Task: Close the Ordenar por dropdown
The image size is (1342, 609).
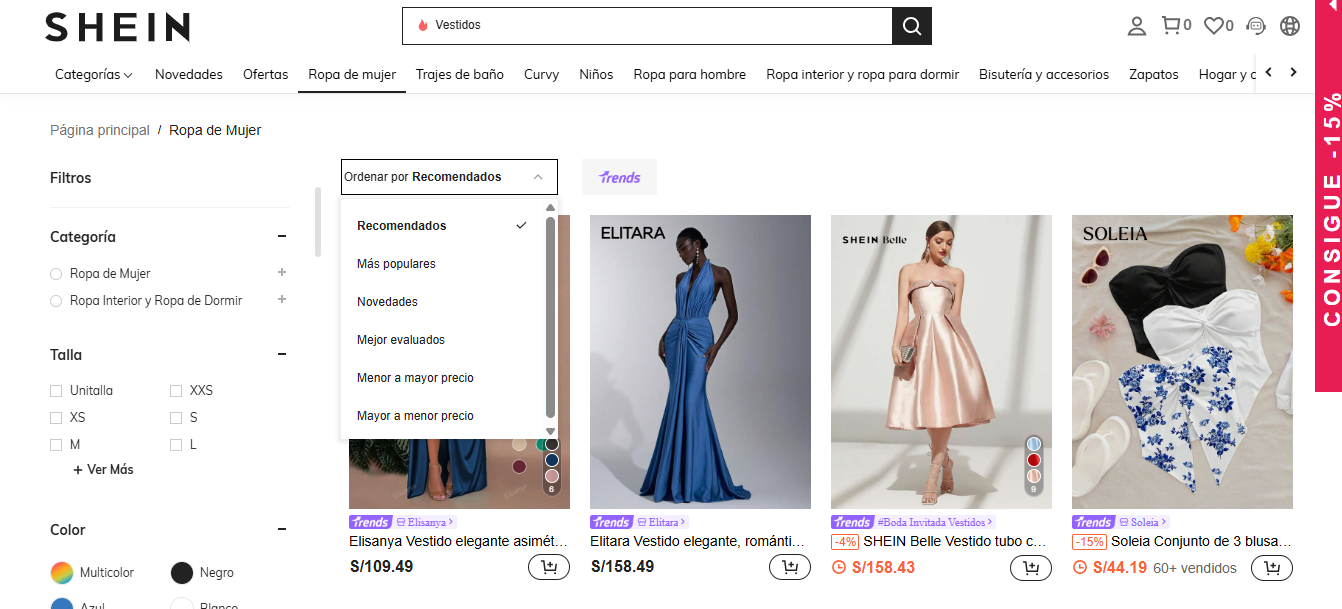Action: (449, 177)
